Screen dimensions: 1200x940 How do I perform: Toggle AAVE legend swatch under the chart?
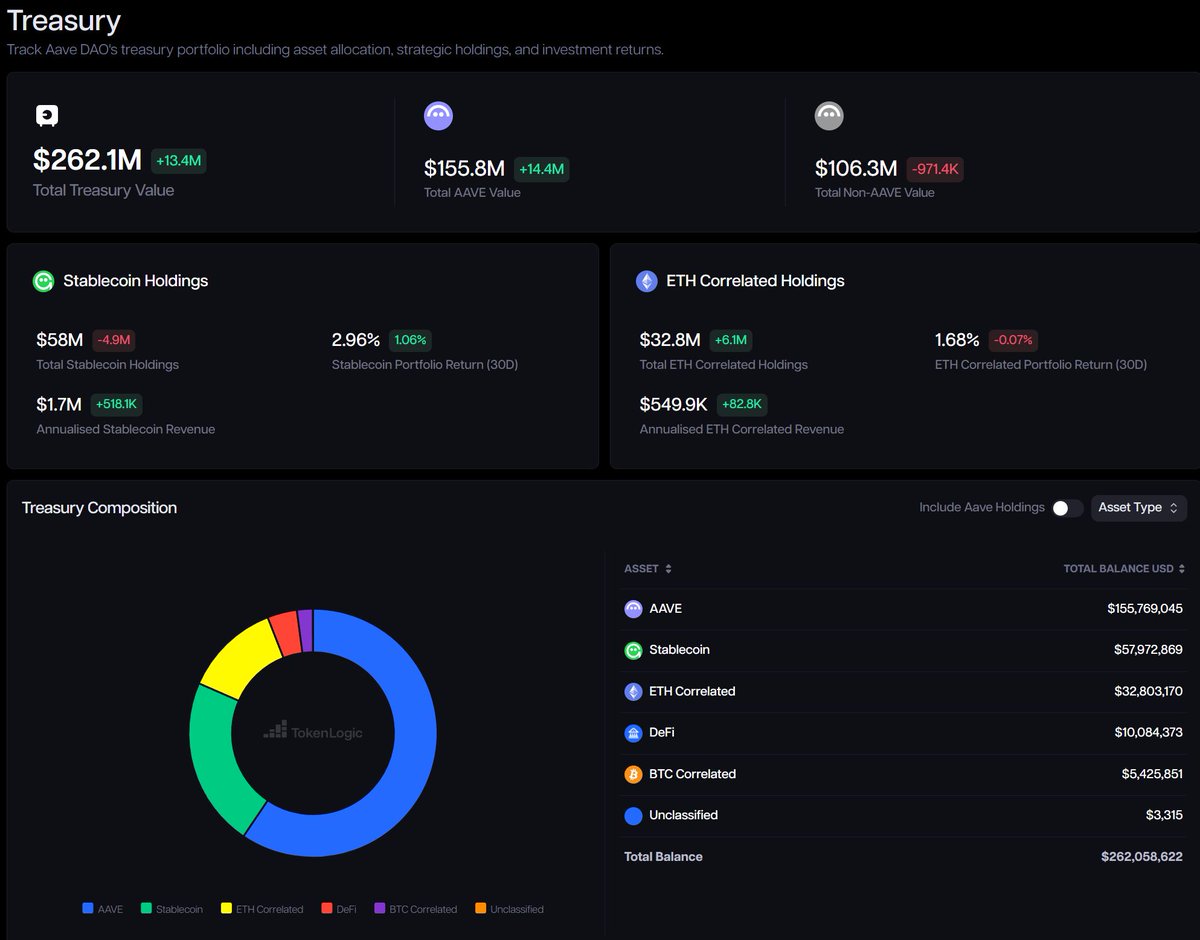pos(88,909)
